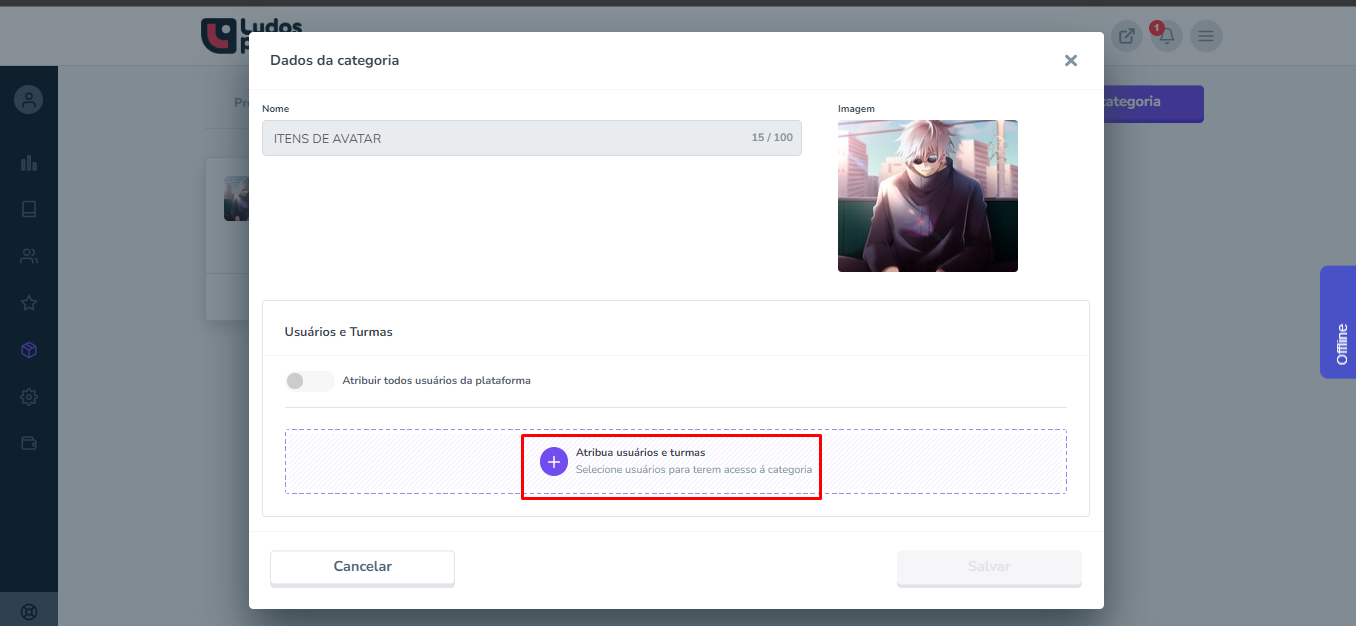Open the bar chart dashboard sidebar icon
The height and width of the screenshot is (626, 1356).
[29, 162]
